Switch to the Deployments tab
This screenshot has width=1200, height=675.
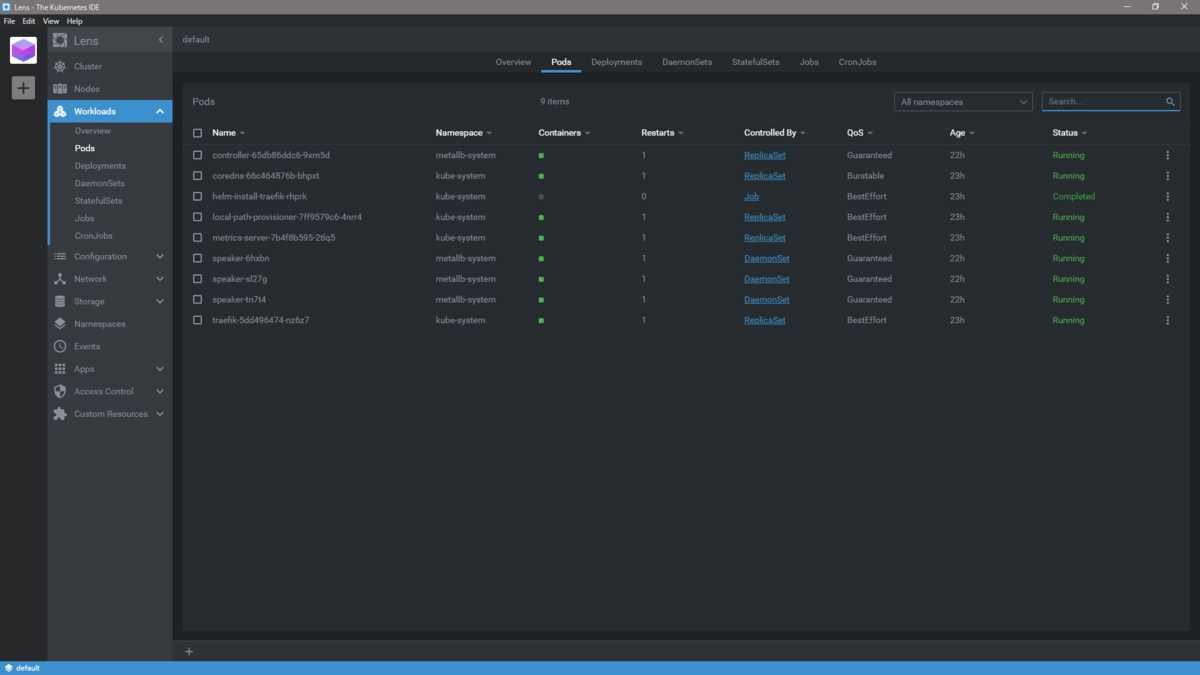coord(616,62)
